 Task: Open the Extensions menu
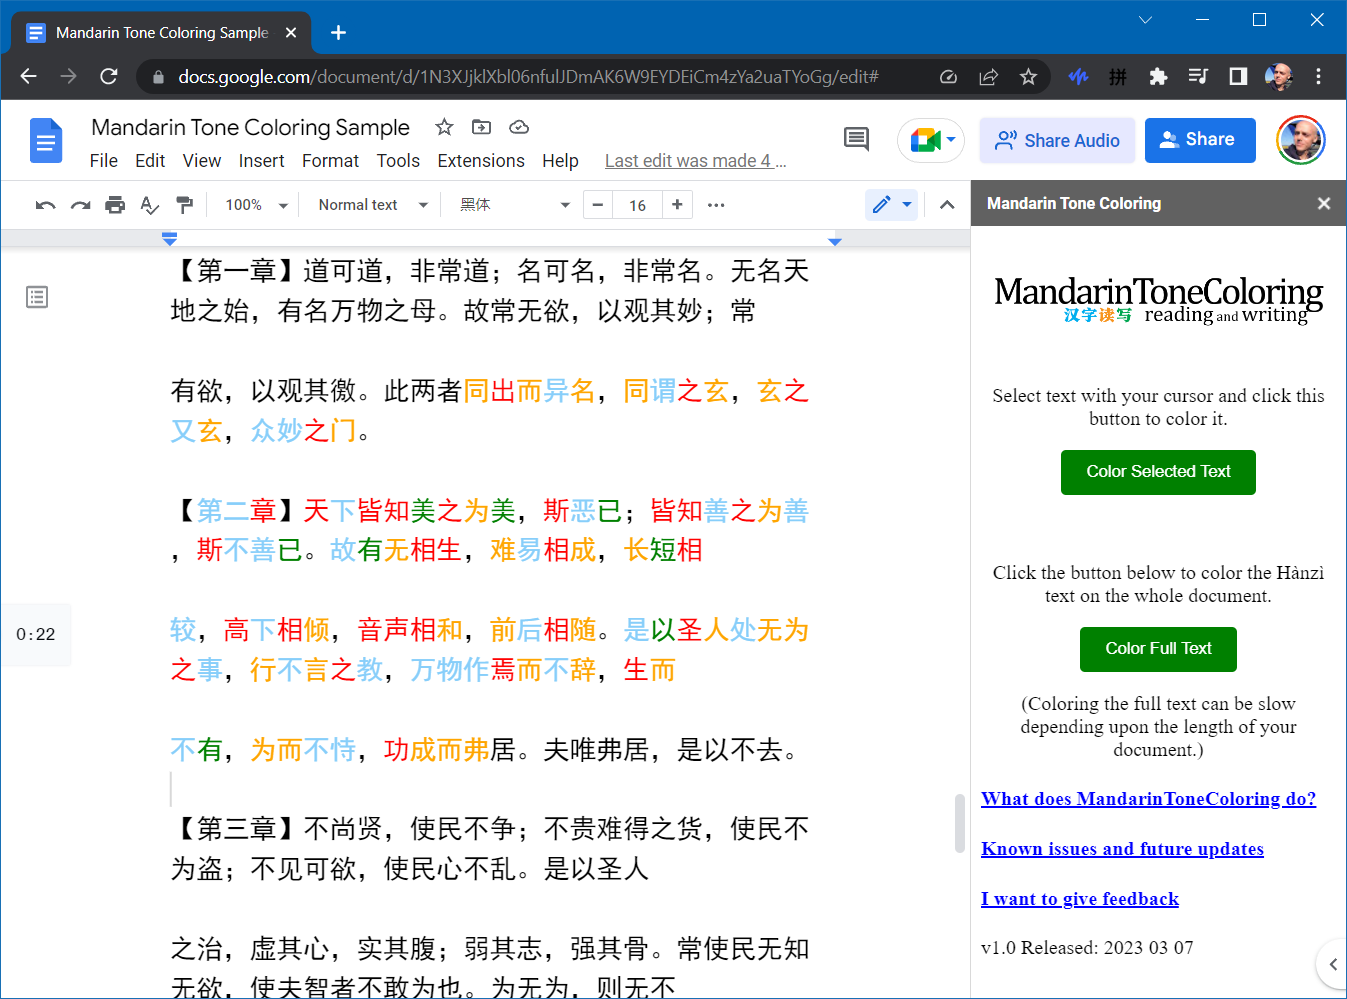click(481, 161)
